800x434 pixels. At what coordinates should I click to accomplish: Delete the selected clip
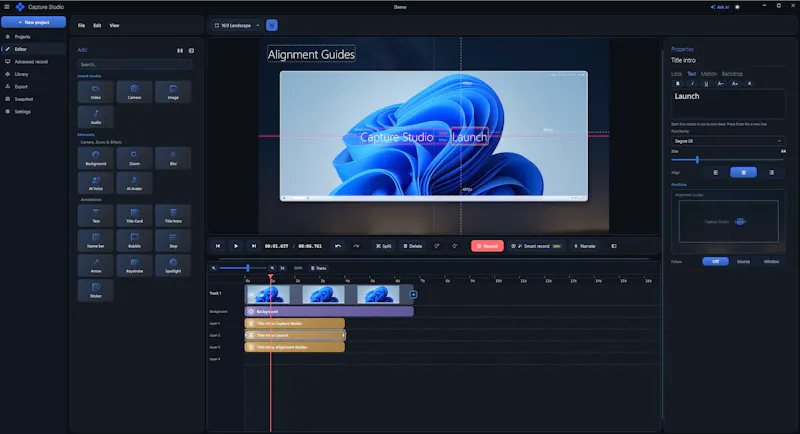click(x=413, y=246)
